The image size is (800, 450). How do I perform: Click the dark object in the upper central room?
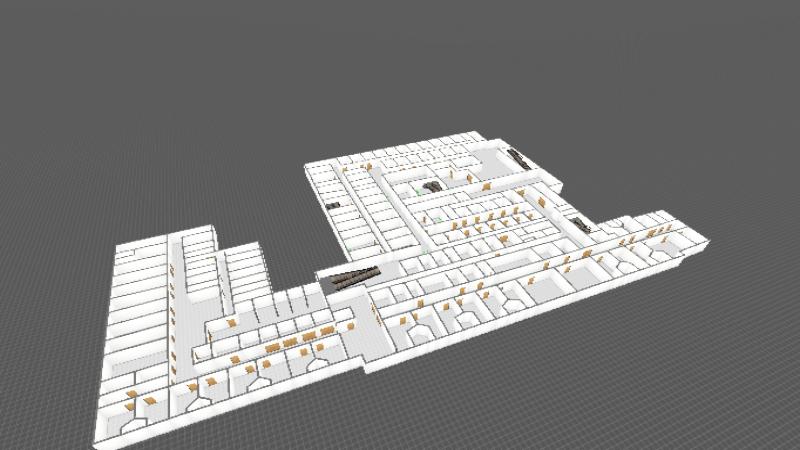tap(432, 187)
